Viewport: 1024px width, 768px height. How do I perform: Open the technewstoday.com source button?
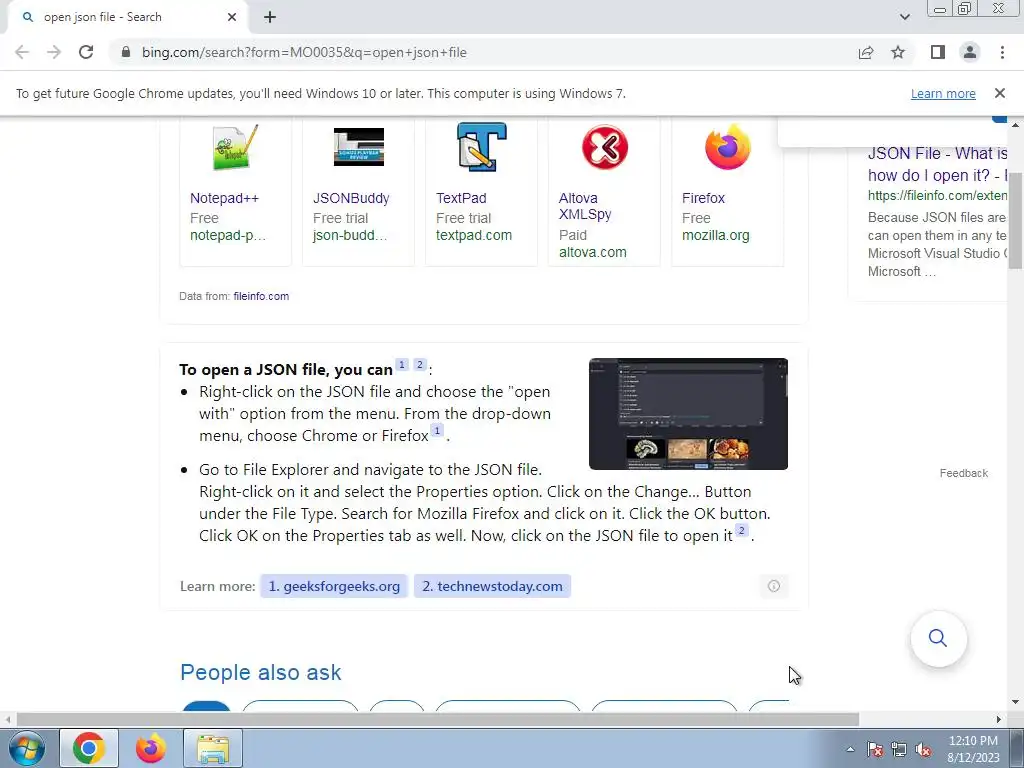pyautogui.click(x=492, y=586)
